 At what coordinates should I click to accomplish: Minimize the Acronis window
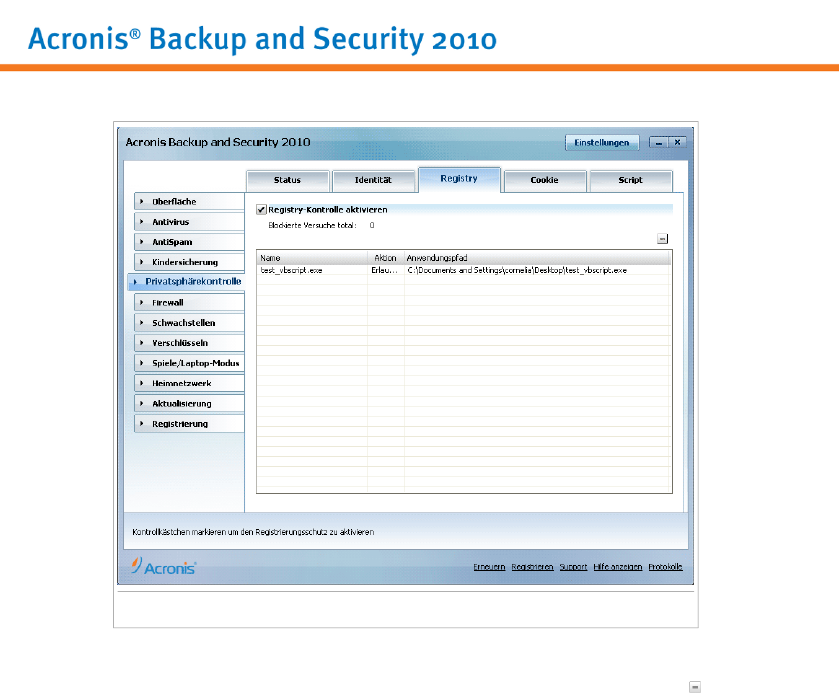point(659,143)
